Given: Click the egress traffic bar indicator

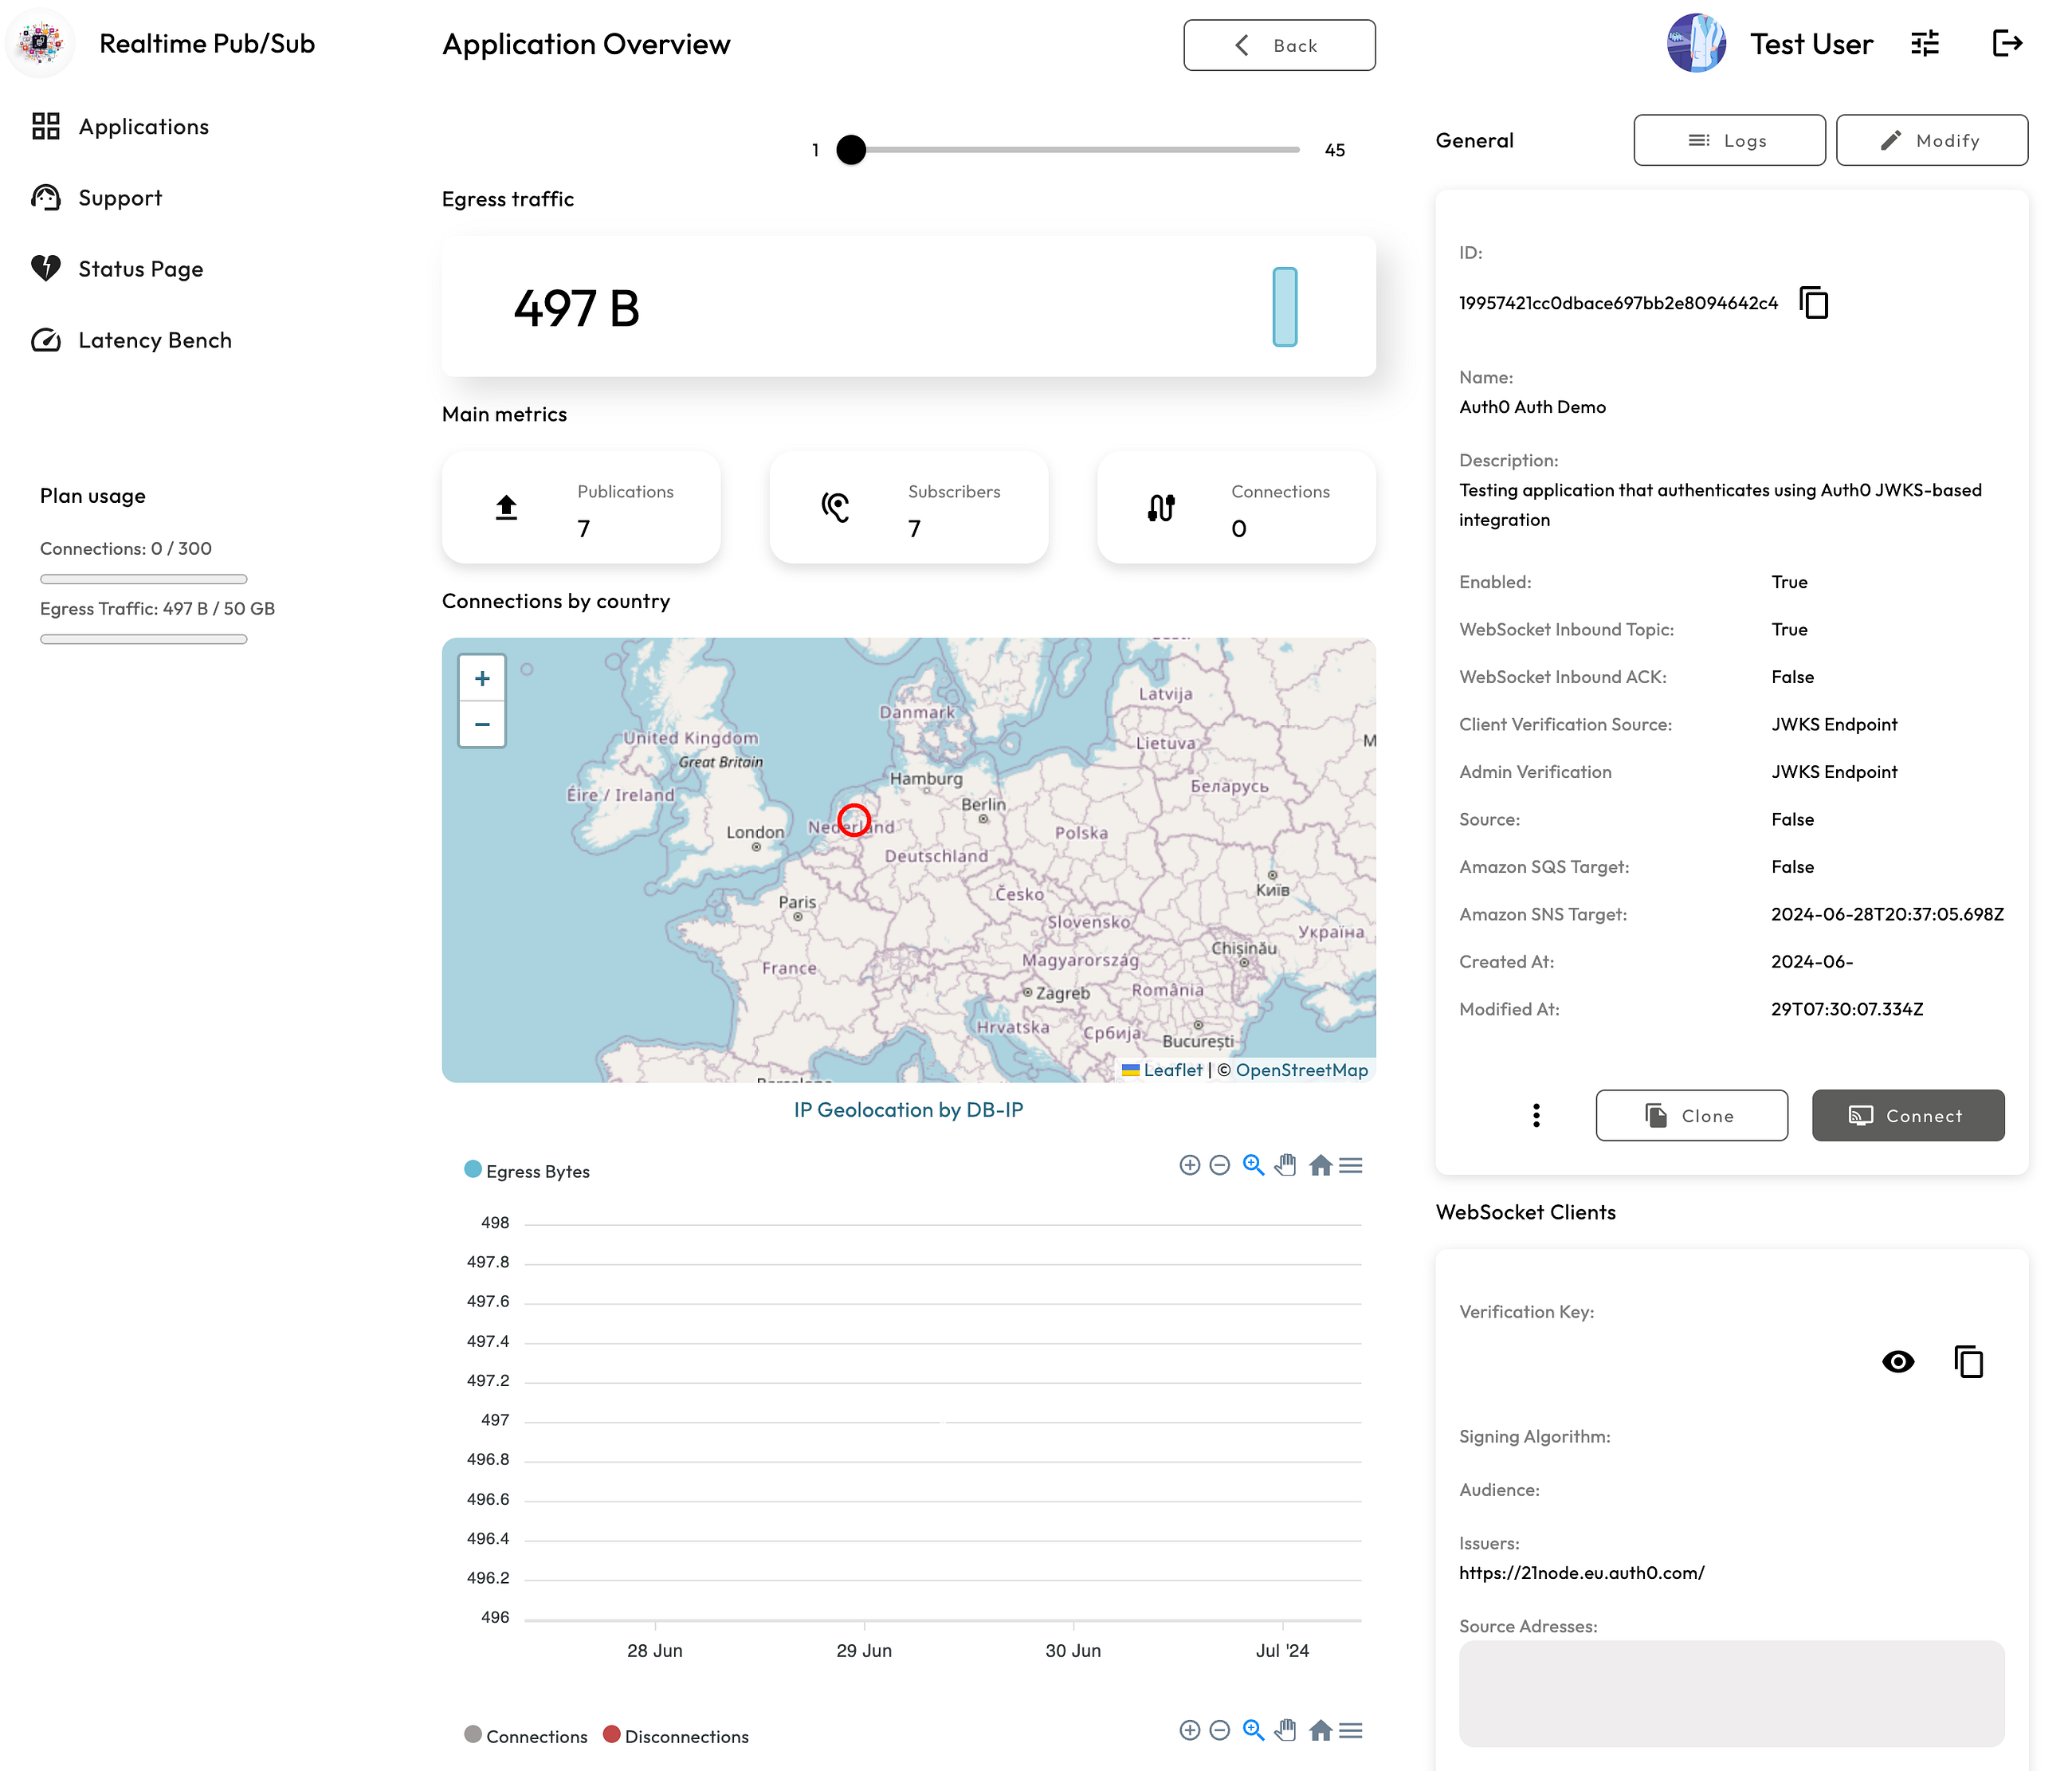Looking at the screenshot, I should pos(1285,307).
